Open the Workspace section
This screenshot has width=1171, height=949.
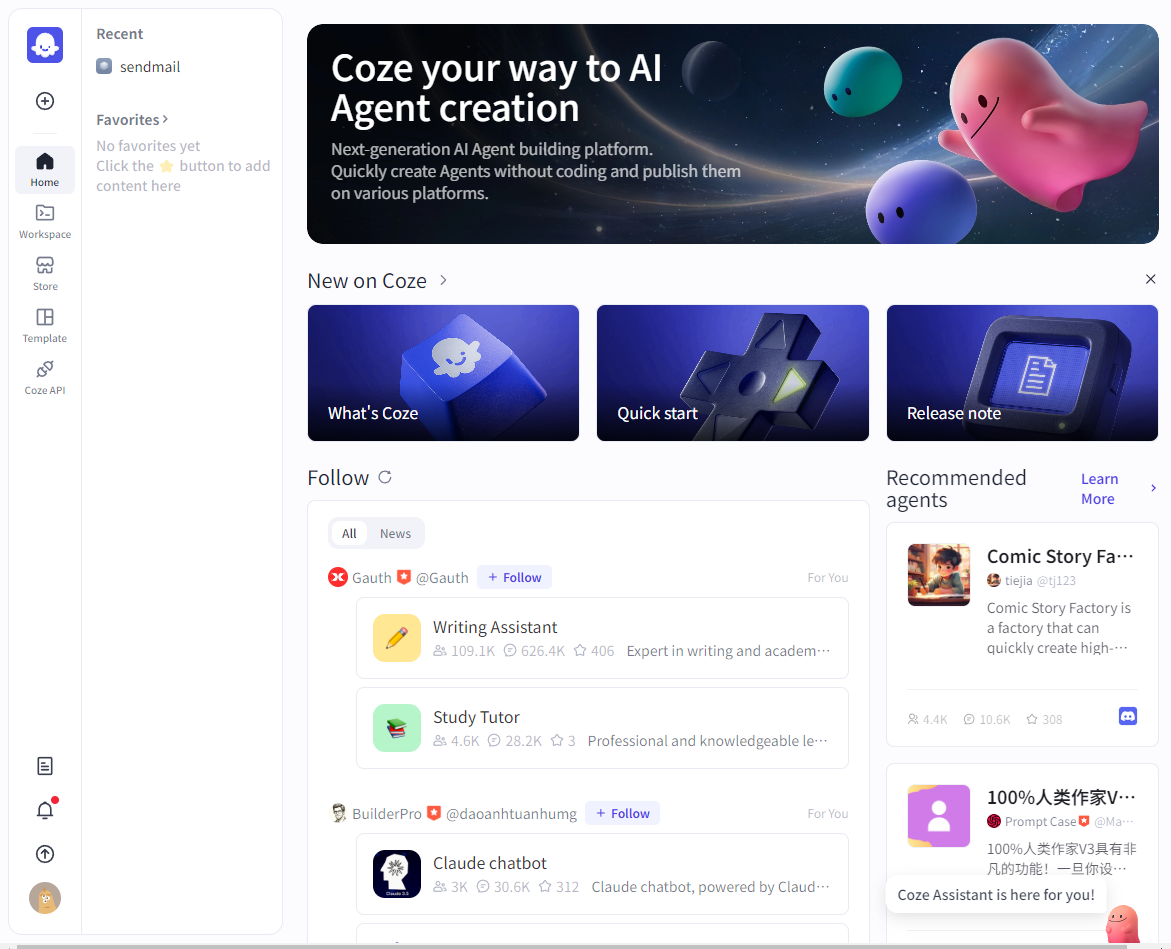tap(45, 222)
